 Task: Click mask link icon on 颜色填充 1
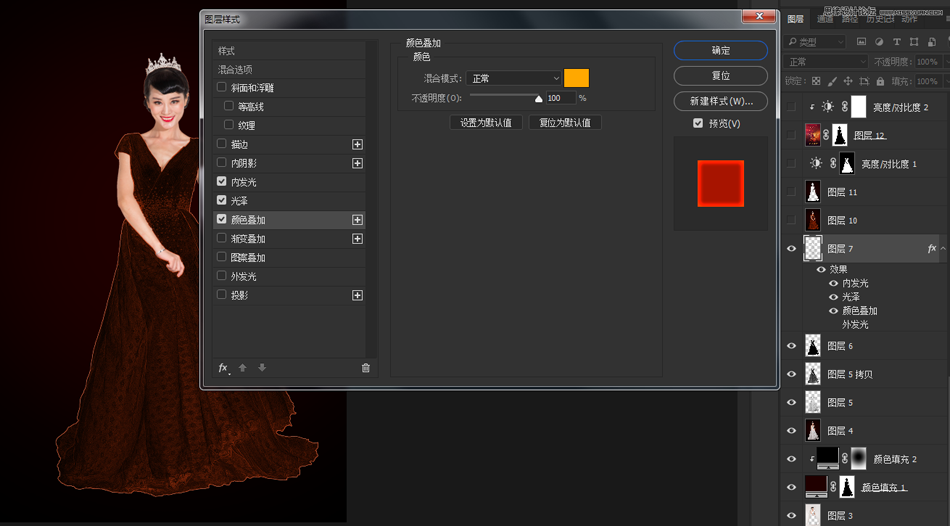click(x=833, y=487)
